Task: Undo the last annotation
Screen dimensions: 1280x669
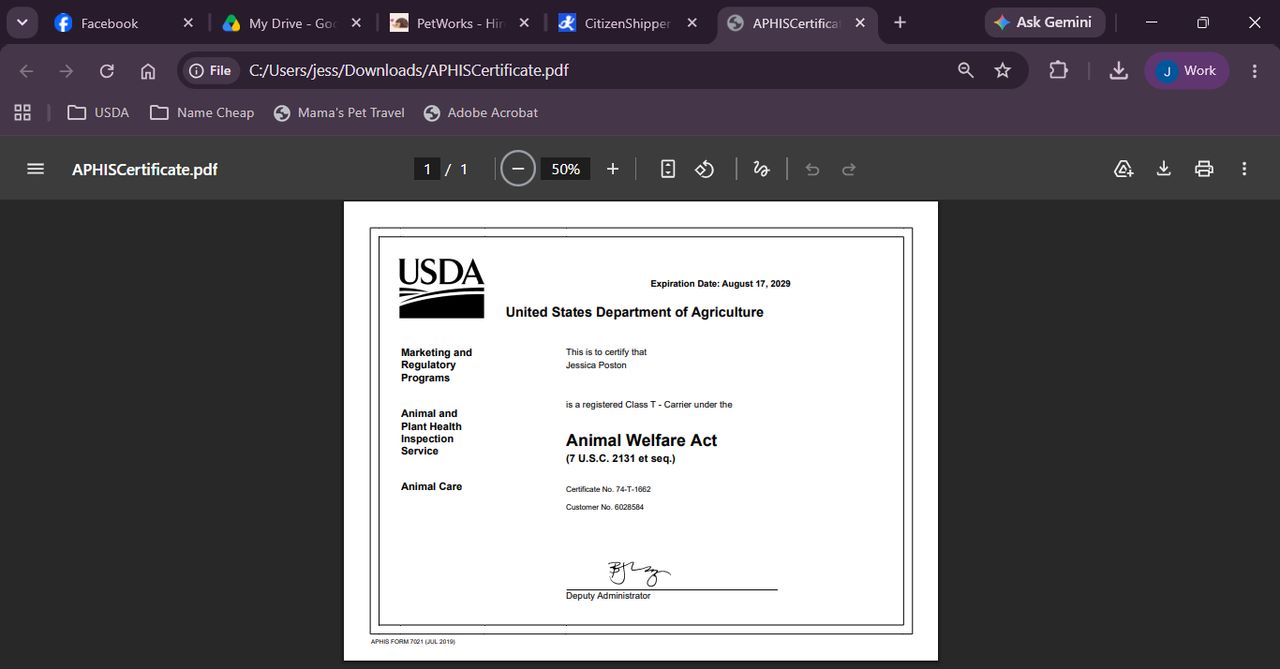Action: (812, 169)
